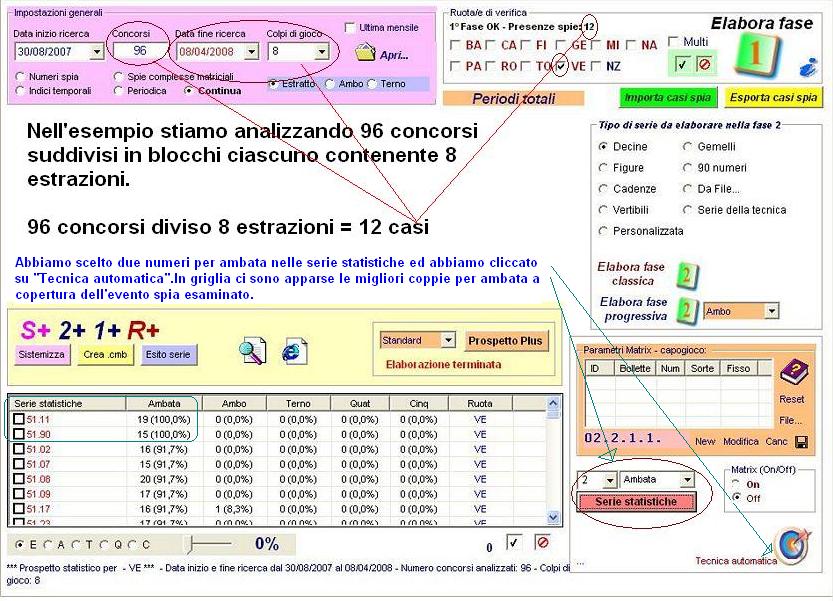Open numbers count dropdown showing 2

(610, 480)
